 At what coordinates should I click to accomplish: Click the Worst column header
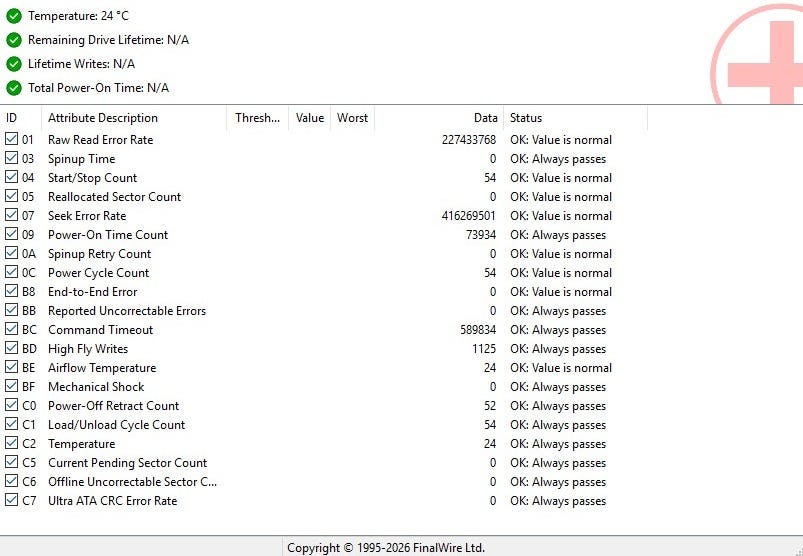click(353, 118)
